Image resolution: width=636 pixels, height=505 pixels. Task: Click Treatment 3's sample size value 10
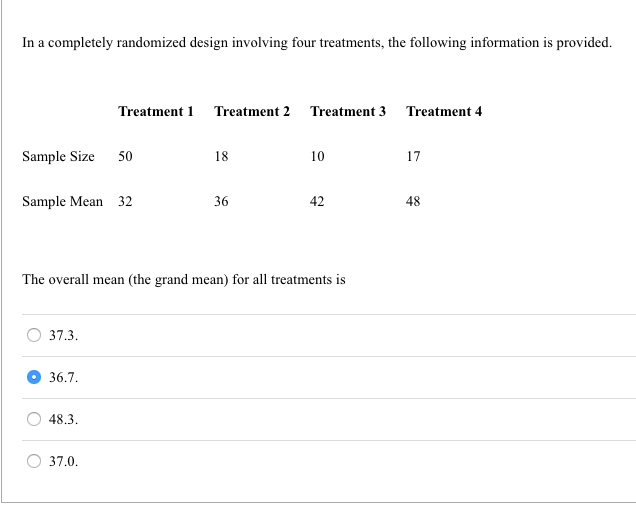tap(317, 156)
